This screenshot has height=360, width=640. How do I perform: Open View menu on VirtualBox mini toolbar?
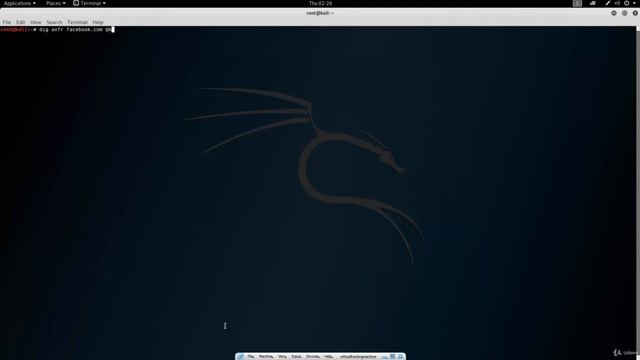click(282, 357)
